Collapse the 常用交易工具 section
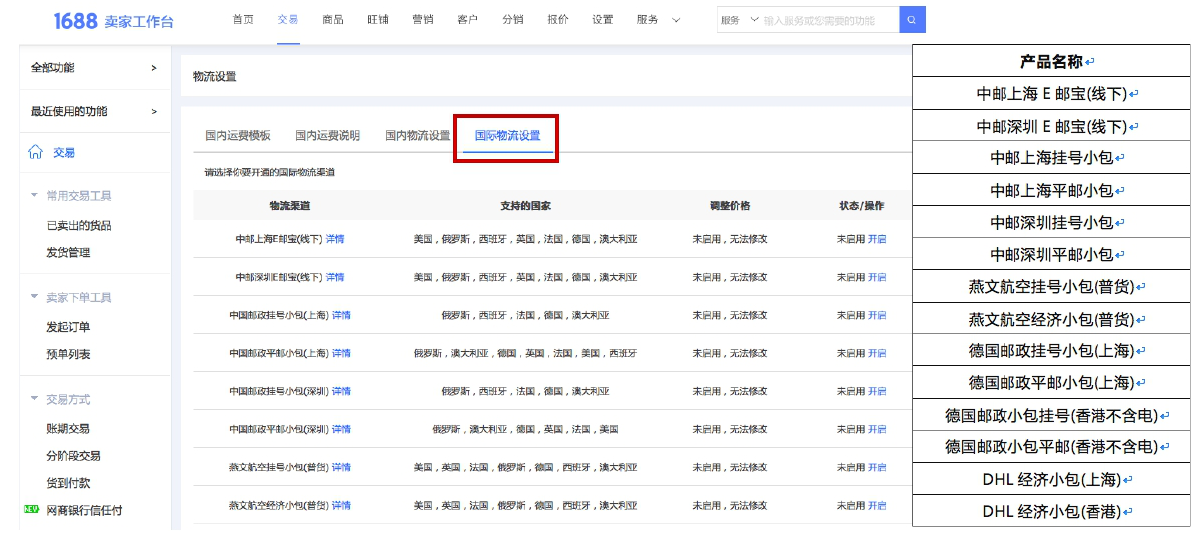Image resolution: width=1196 pixels, height=534 pixels. pos(34,195)
